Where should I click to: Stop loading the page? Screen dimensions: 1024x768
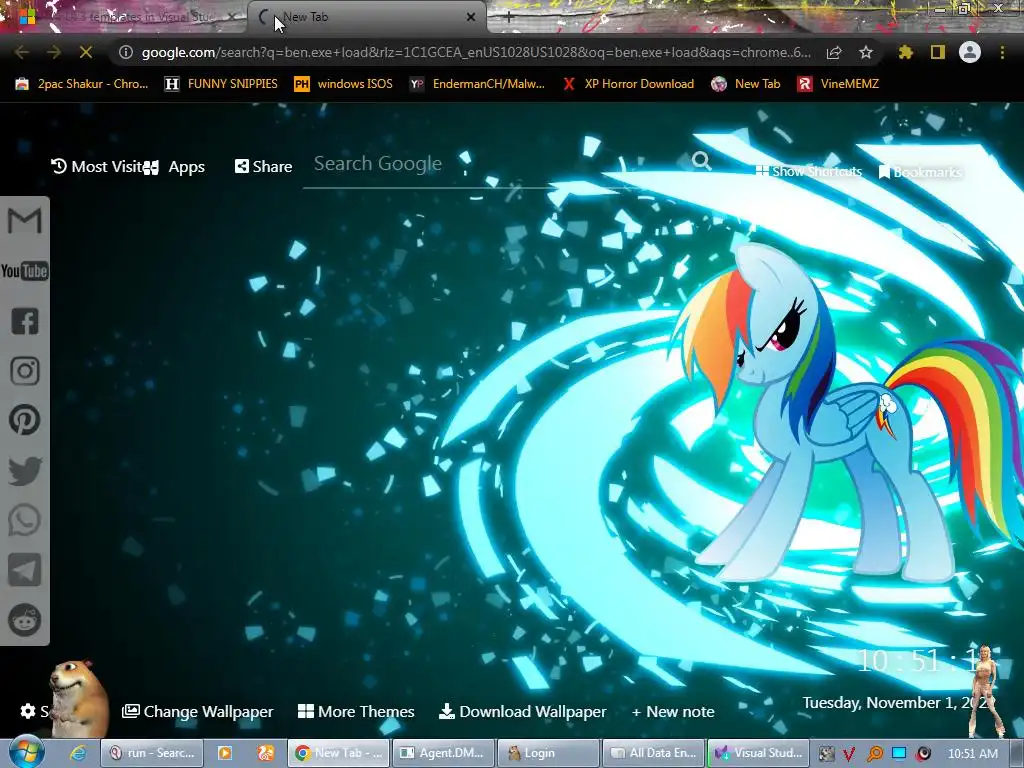pyautogui.click(x=86, y=52)
